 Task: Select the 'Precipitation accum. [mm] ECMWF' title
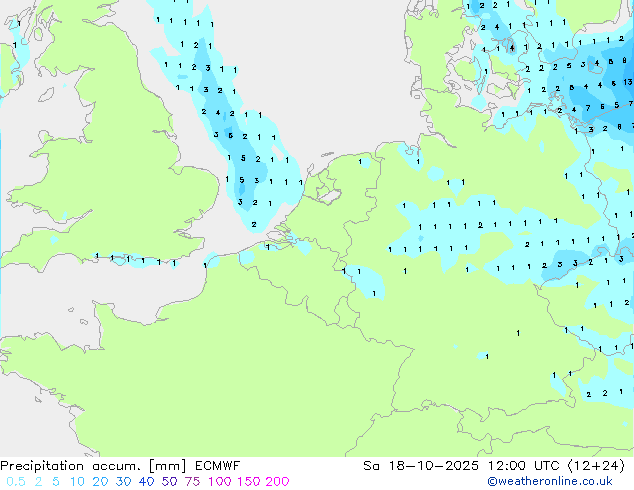pyautogui.click(x=120, y=466)
